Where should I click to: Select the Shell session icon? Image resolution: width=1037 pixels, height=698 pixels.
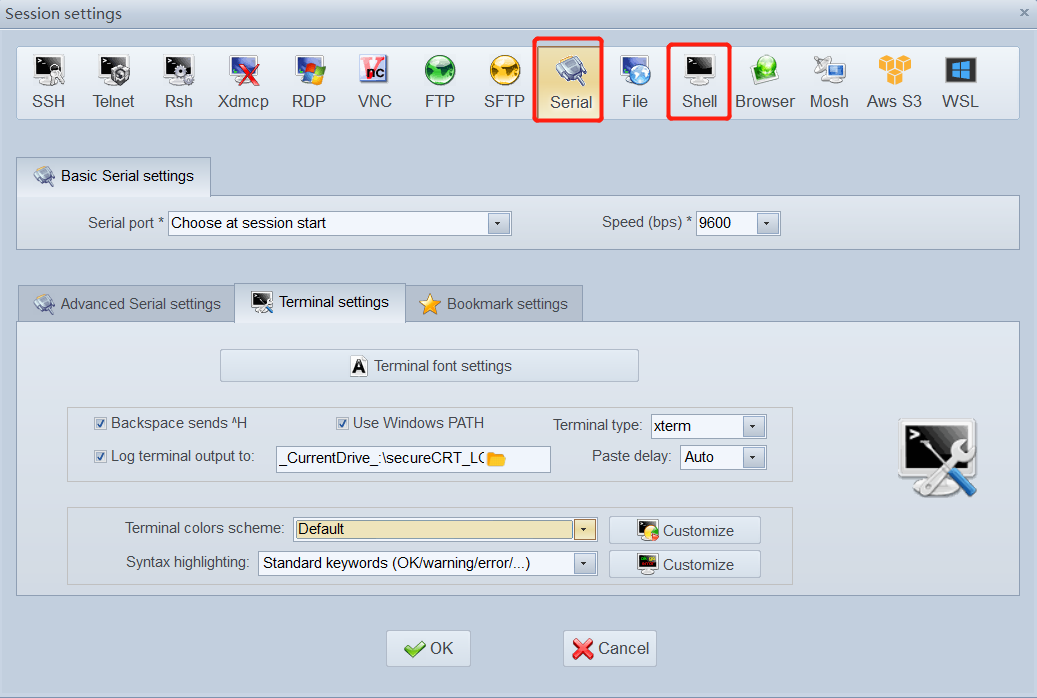tap(700, 82)
